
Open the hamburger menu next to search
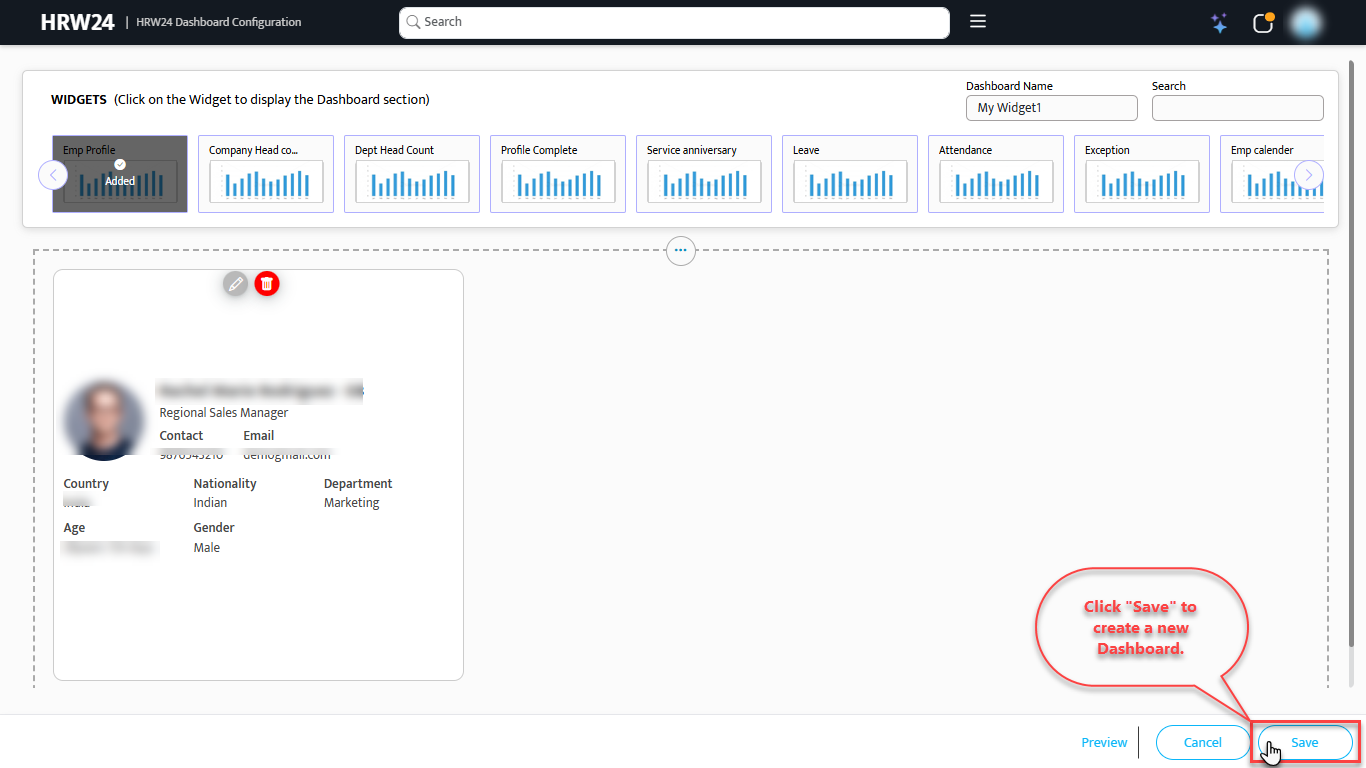tap(977, 21)
